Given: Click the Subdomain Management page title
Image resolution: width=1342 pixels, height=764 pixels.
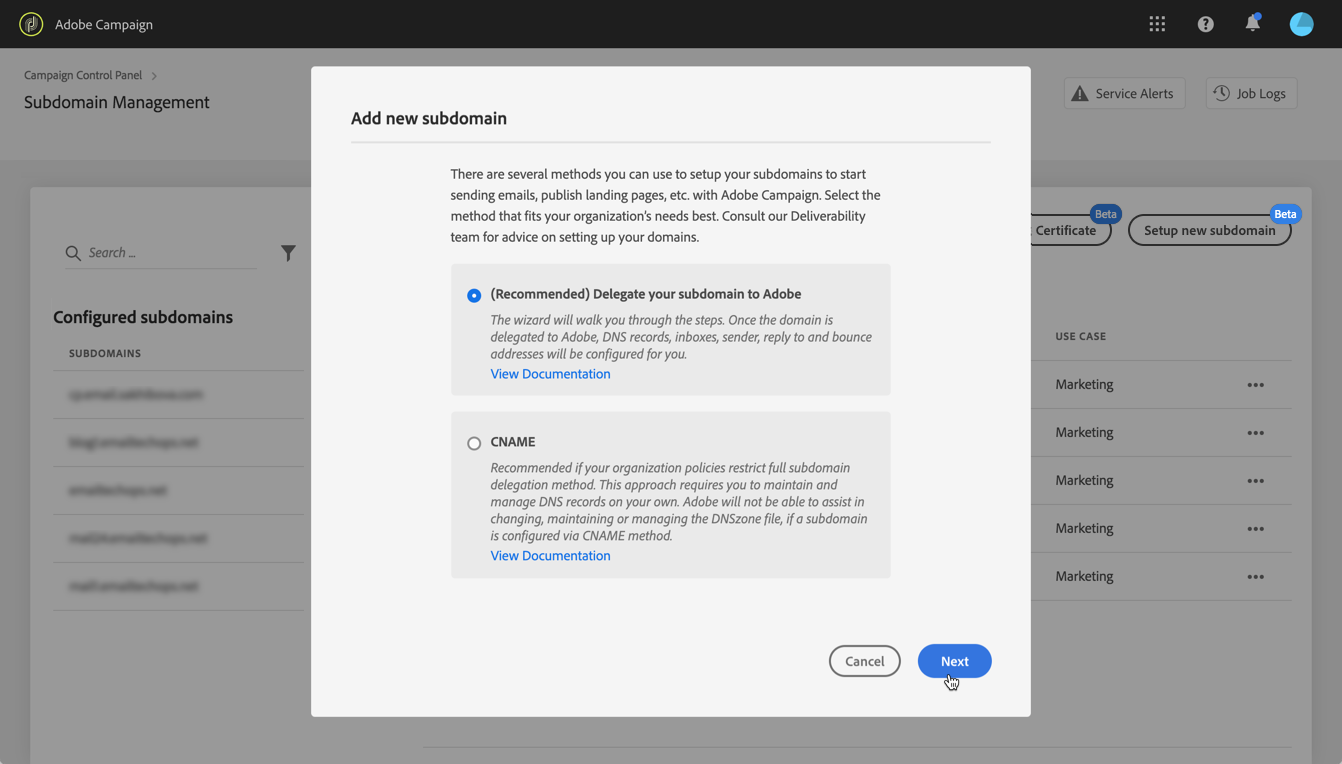Looking at the screenshot, I should point(117,102).
